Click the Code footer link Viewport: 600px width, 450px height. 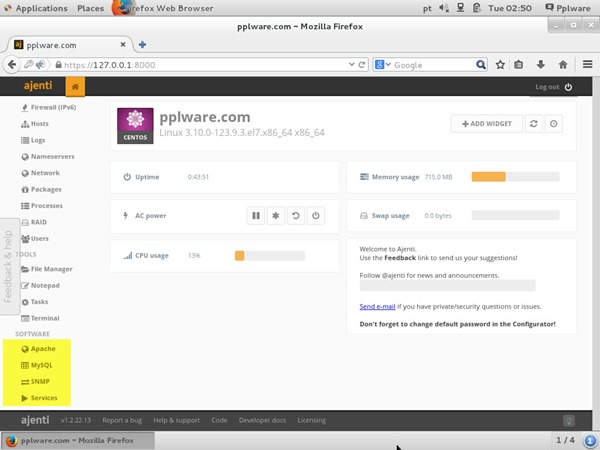coord(219,420)
